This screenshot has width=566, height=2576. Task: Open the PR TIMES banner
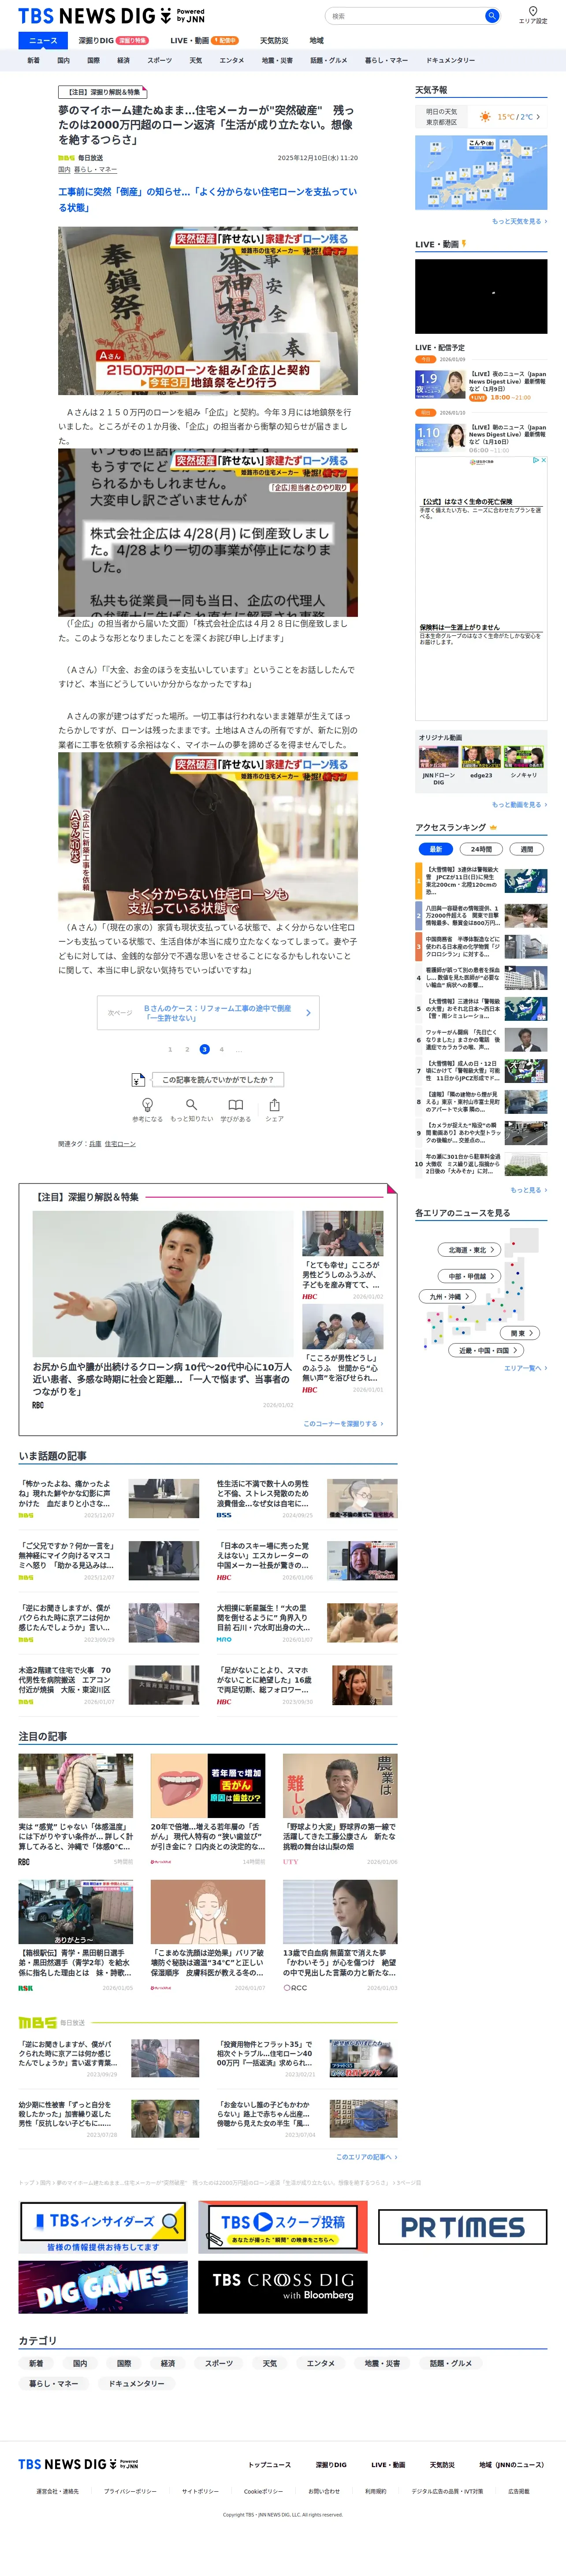[463, 2227]
